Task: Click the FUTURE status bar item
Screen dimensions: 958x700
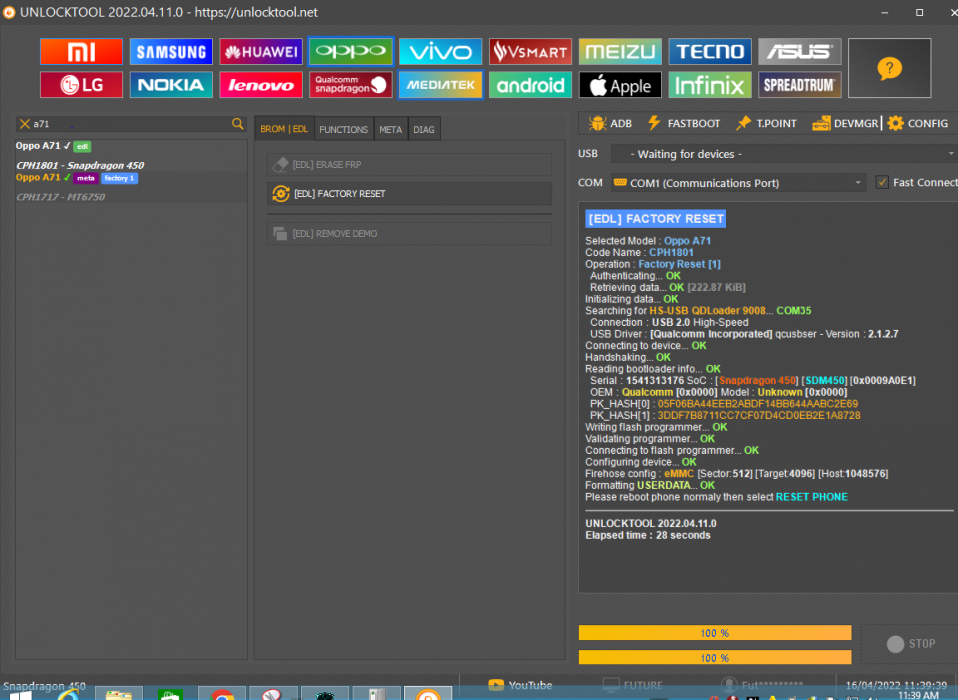Action: (x=633, y=685)
